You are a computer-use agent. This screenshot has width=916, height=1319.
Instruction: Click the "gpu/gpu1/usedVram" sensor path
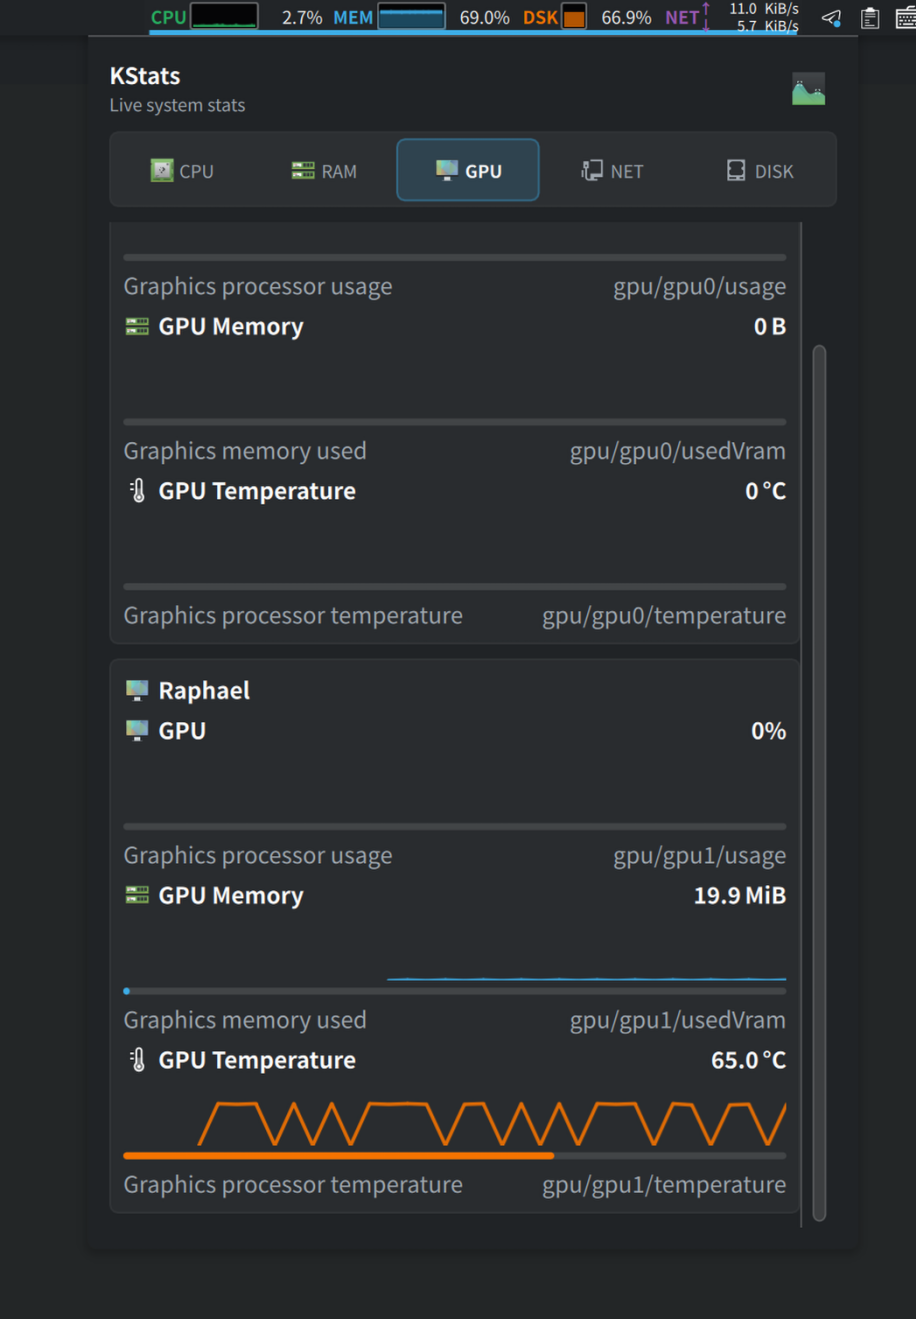pos(678,1020)
